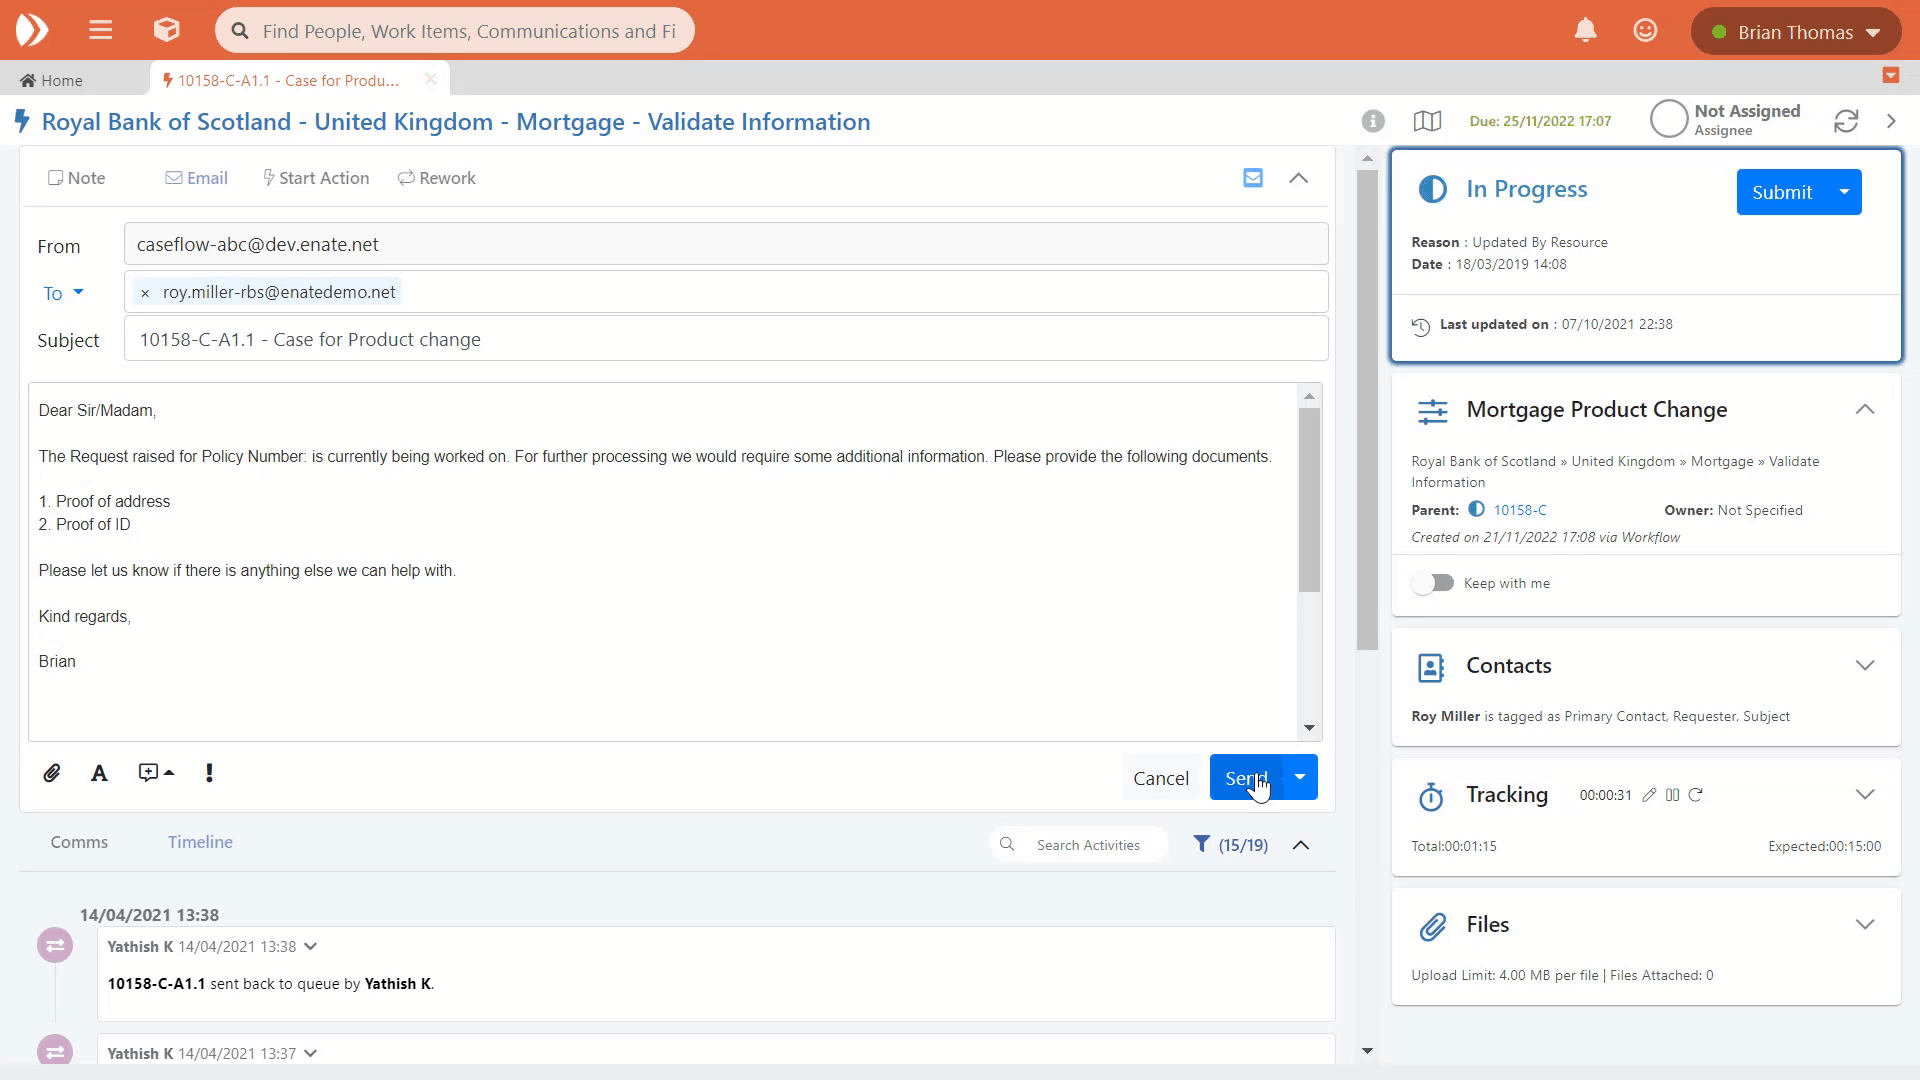Image resolution: width=1920 pixels, height=1080 pixels.
Task: Open the parent case 10158-C link
Action: (x=1519, y=510)
